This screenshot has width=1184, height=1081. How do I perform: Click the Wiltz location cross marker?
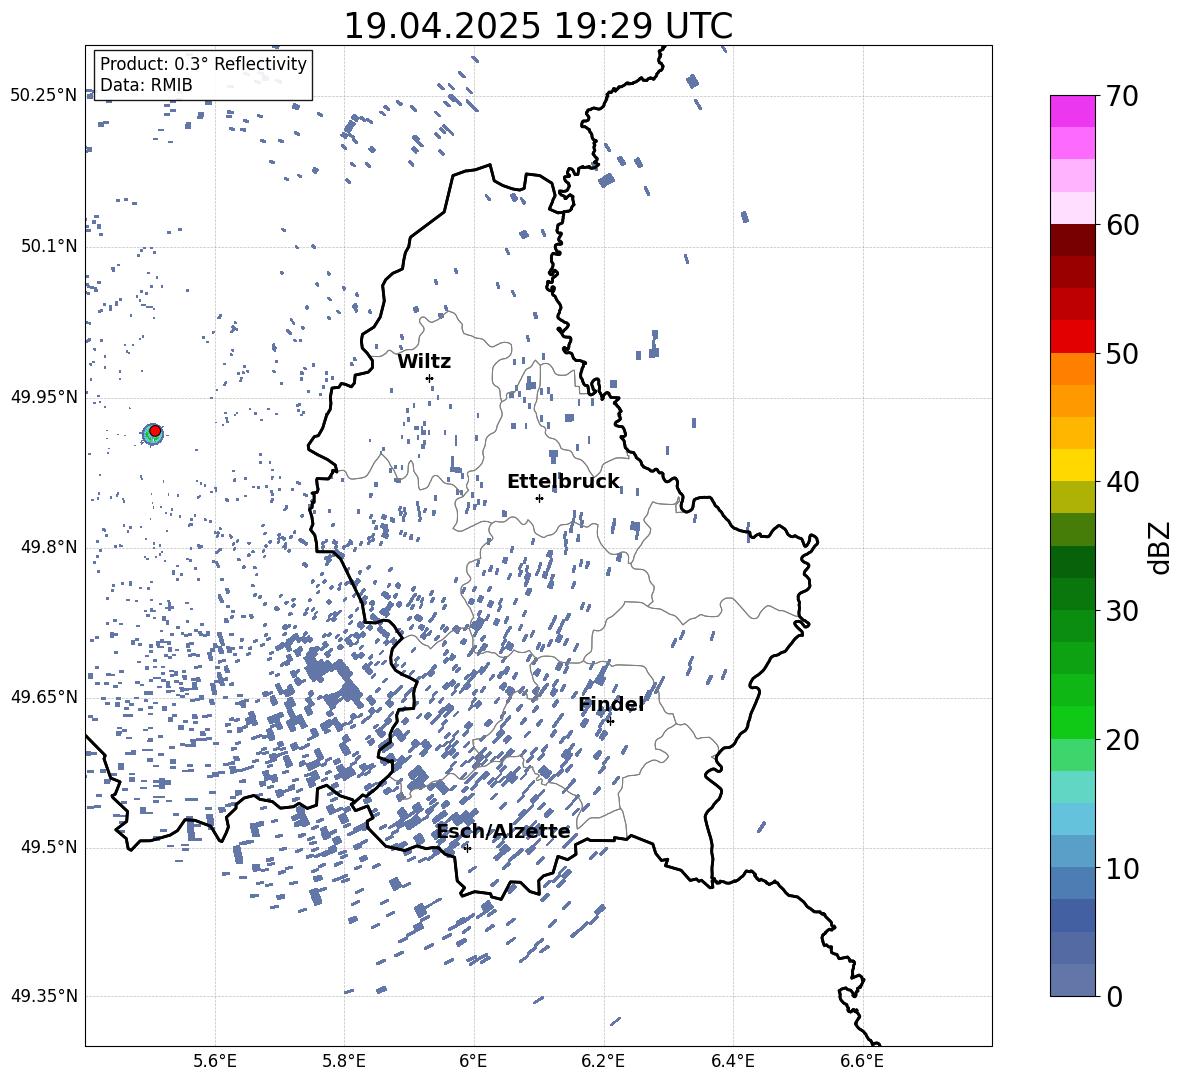point(430,378)
